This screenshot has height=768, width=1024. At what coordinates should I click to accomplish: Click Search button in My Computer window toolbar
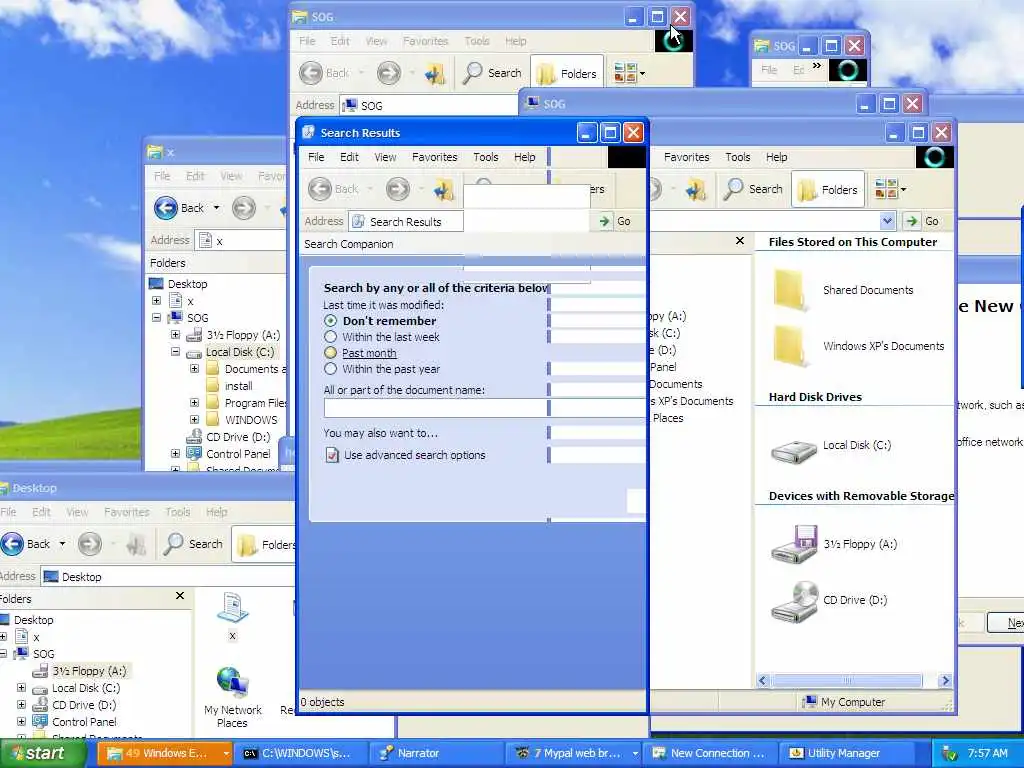click(753, 189)
